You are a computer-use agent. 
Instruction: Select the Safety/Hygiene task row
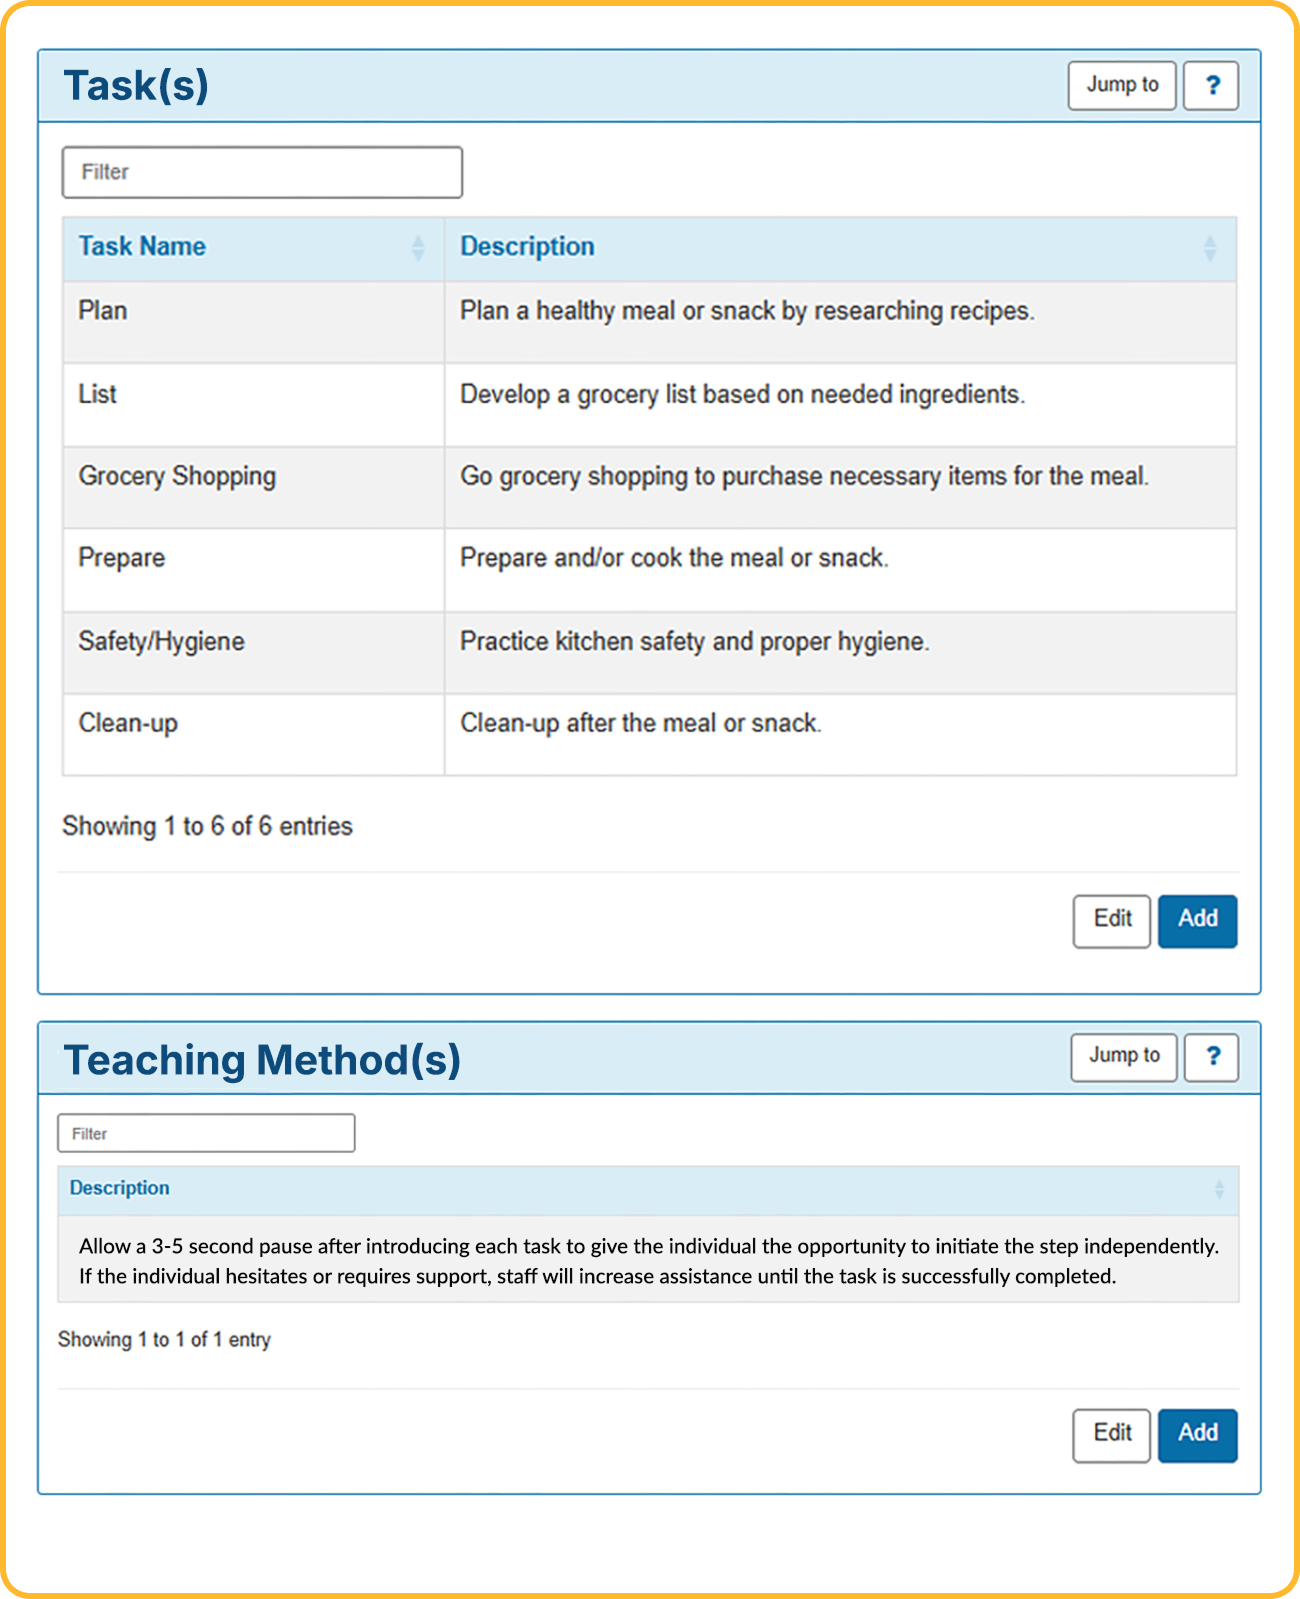pyautogui.click(x=650, y=653)
